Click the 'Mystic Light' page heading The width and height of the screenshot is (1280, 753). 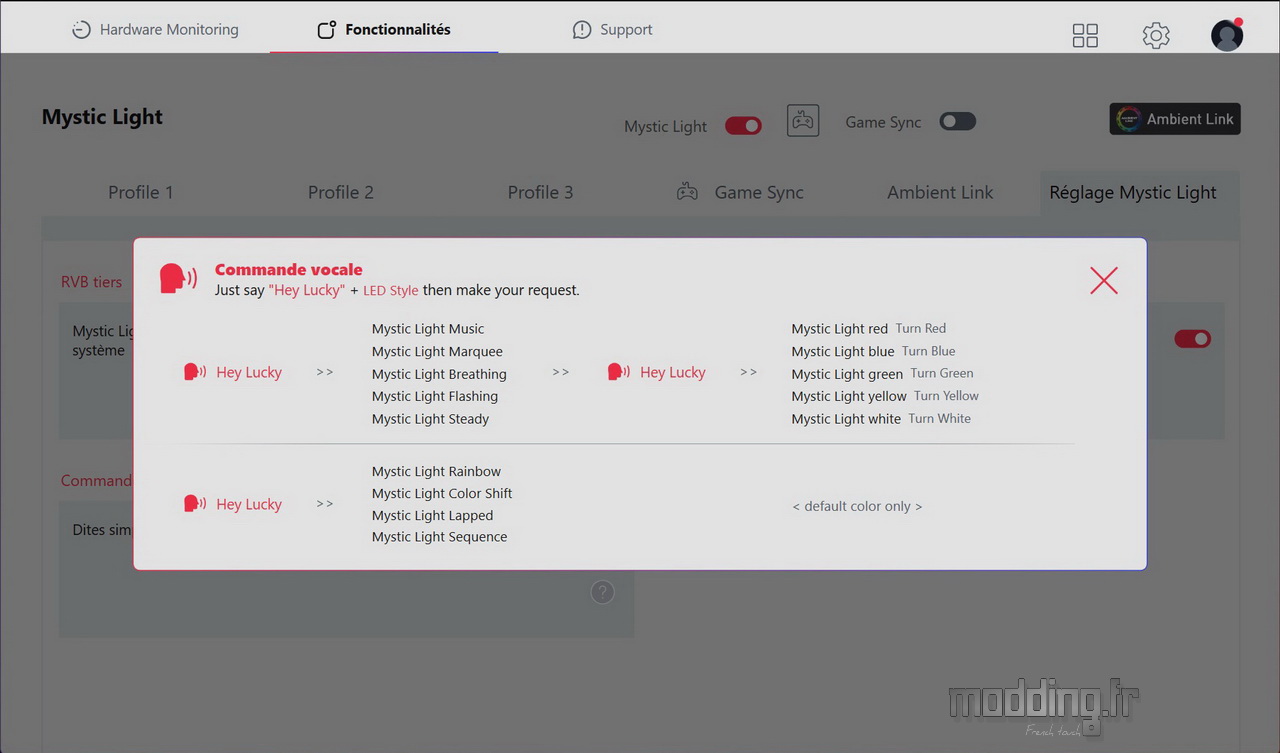(102, 117)
